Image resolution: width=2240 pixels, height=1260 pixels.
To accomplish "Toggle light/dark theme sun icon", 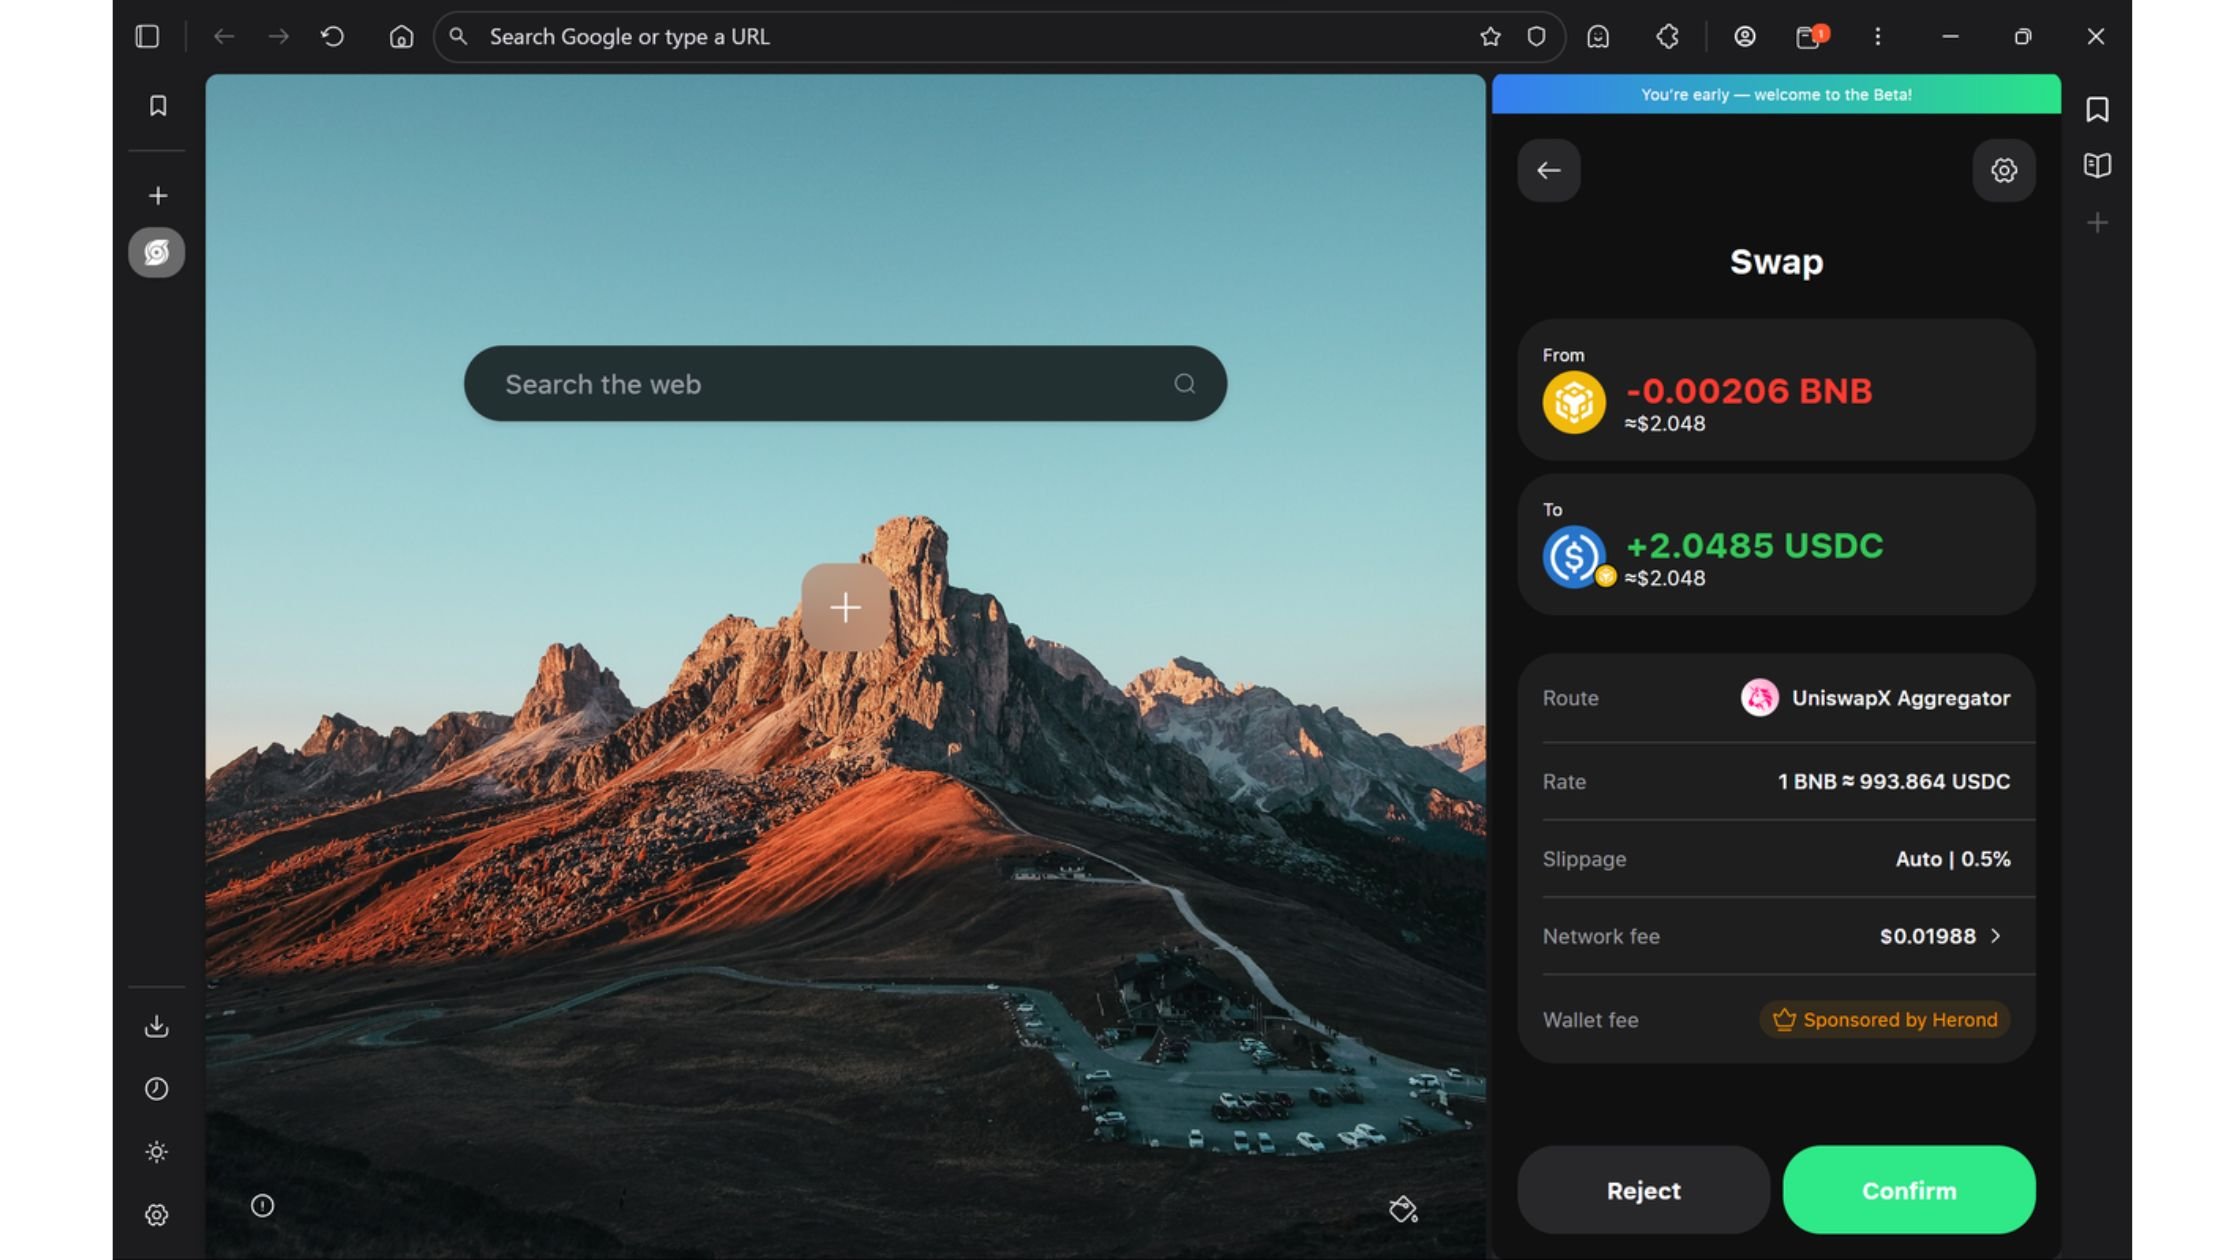I will [157, 1152].
